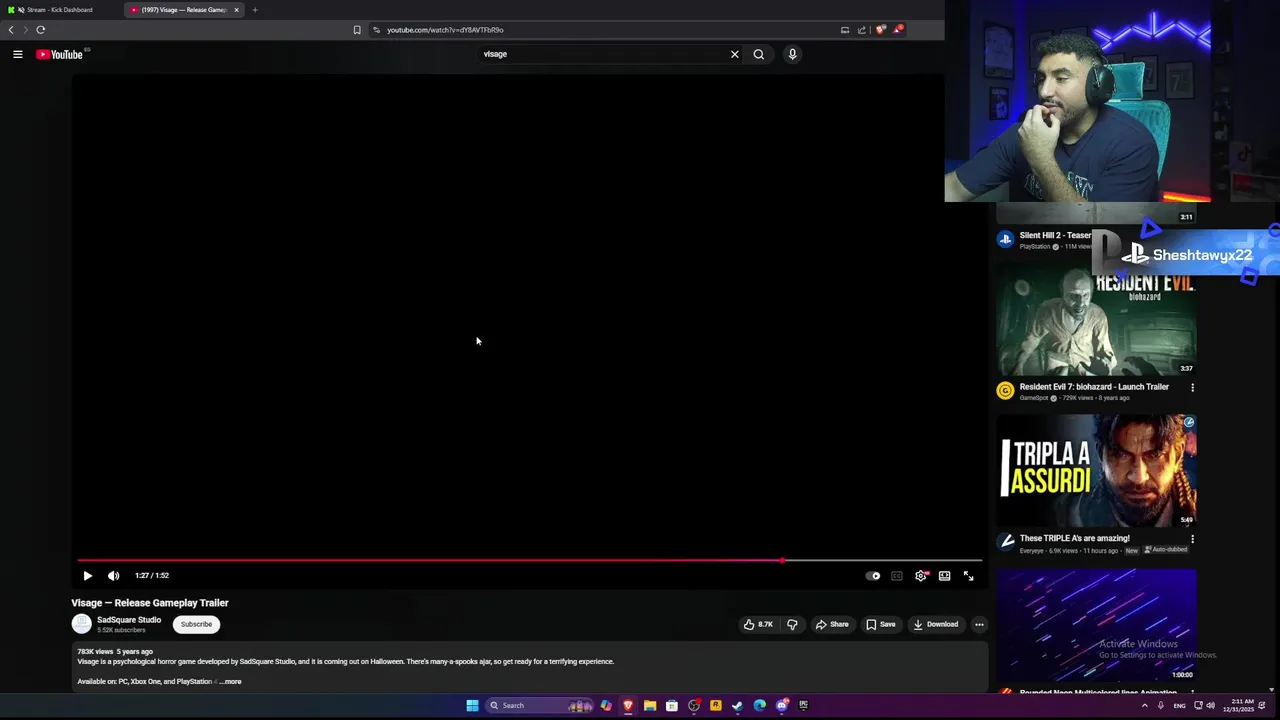The height and width of the screenshot is (720, 1280).
Task: Play the paused Visage trailer
Action: (x=87, y=576)
